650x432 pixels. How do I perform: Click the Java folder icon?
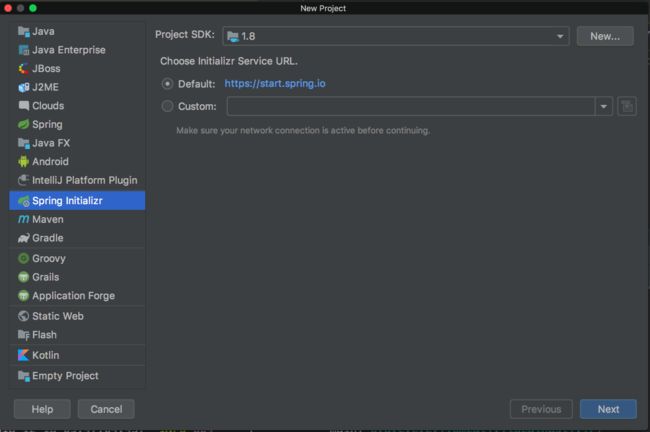pos(24,32)
